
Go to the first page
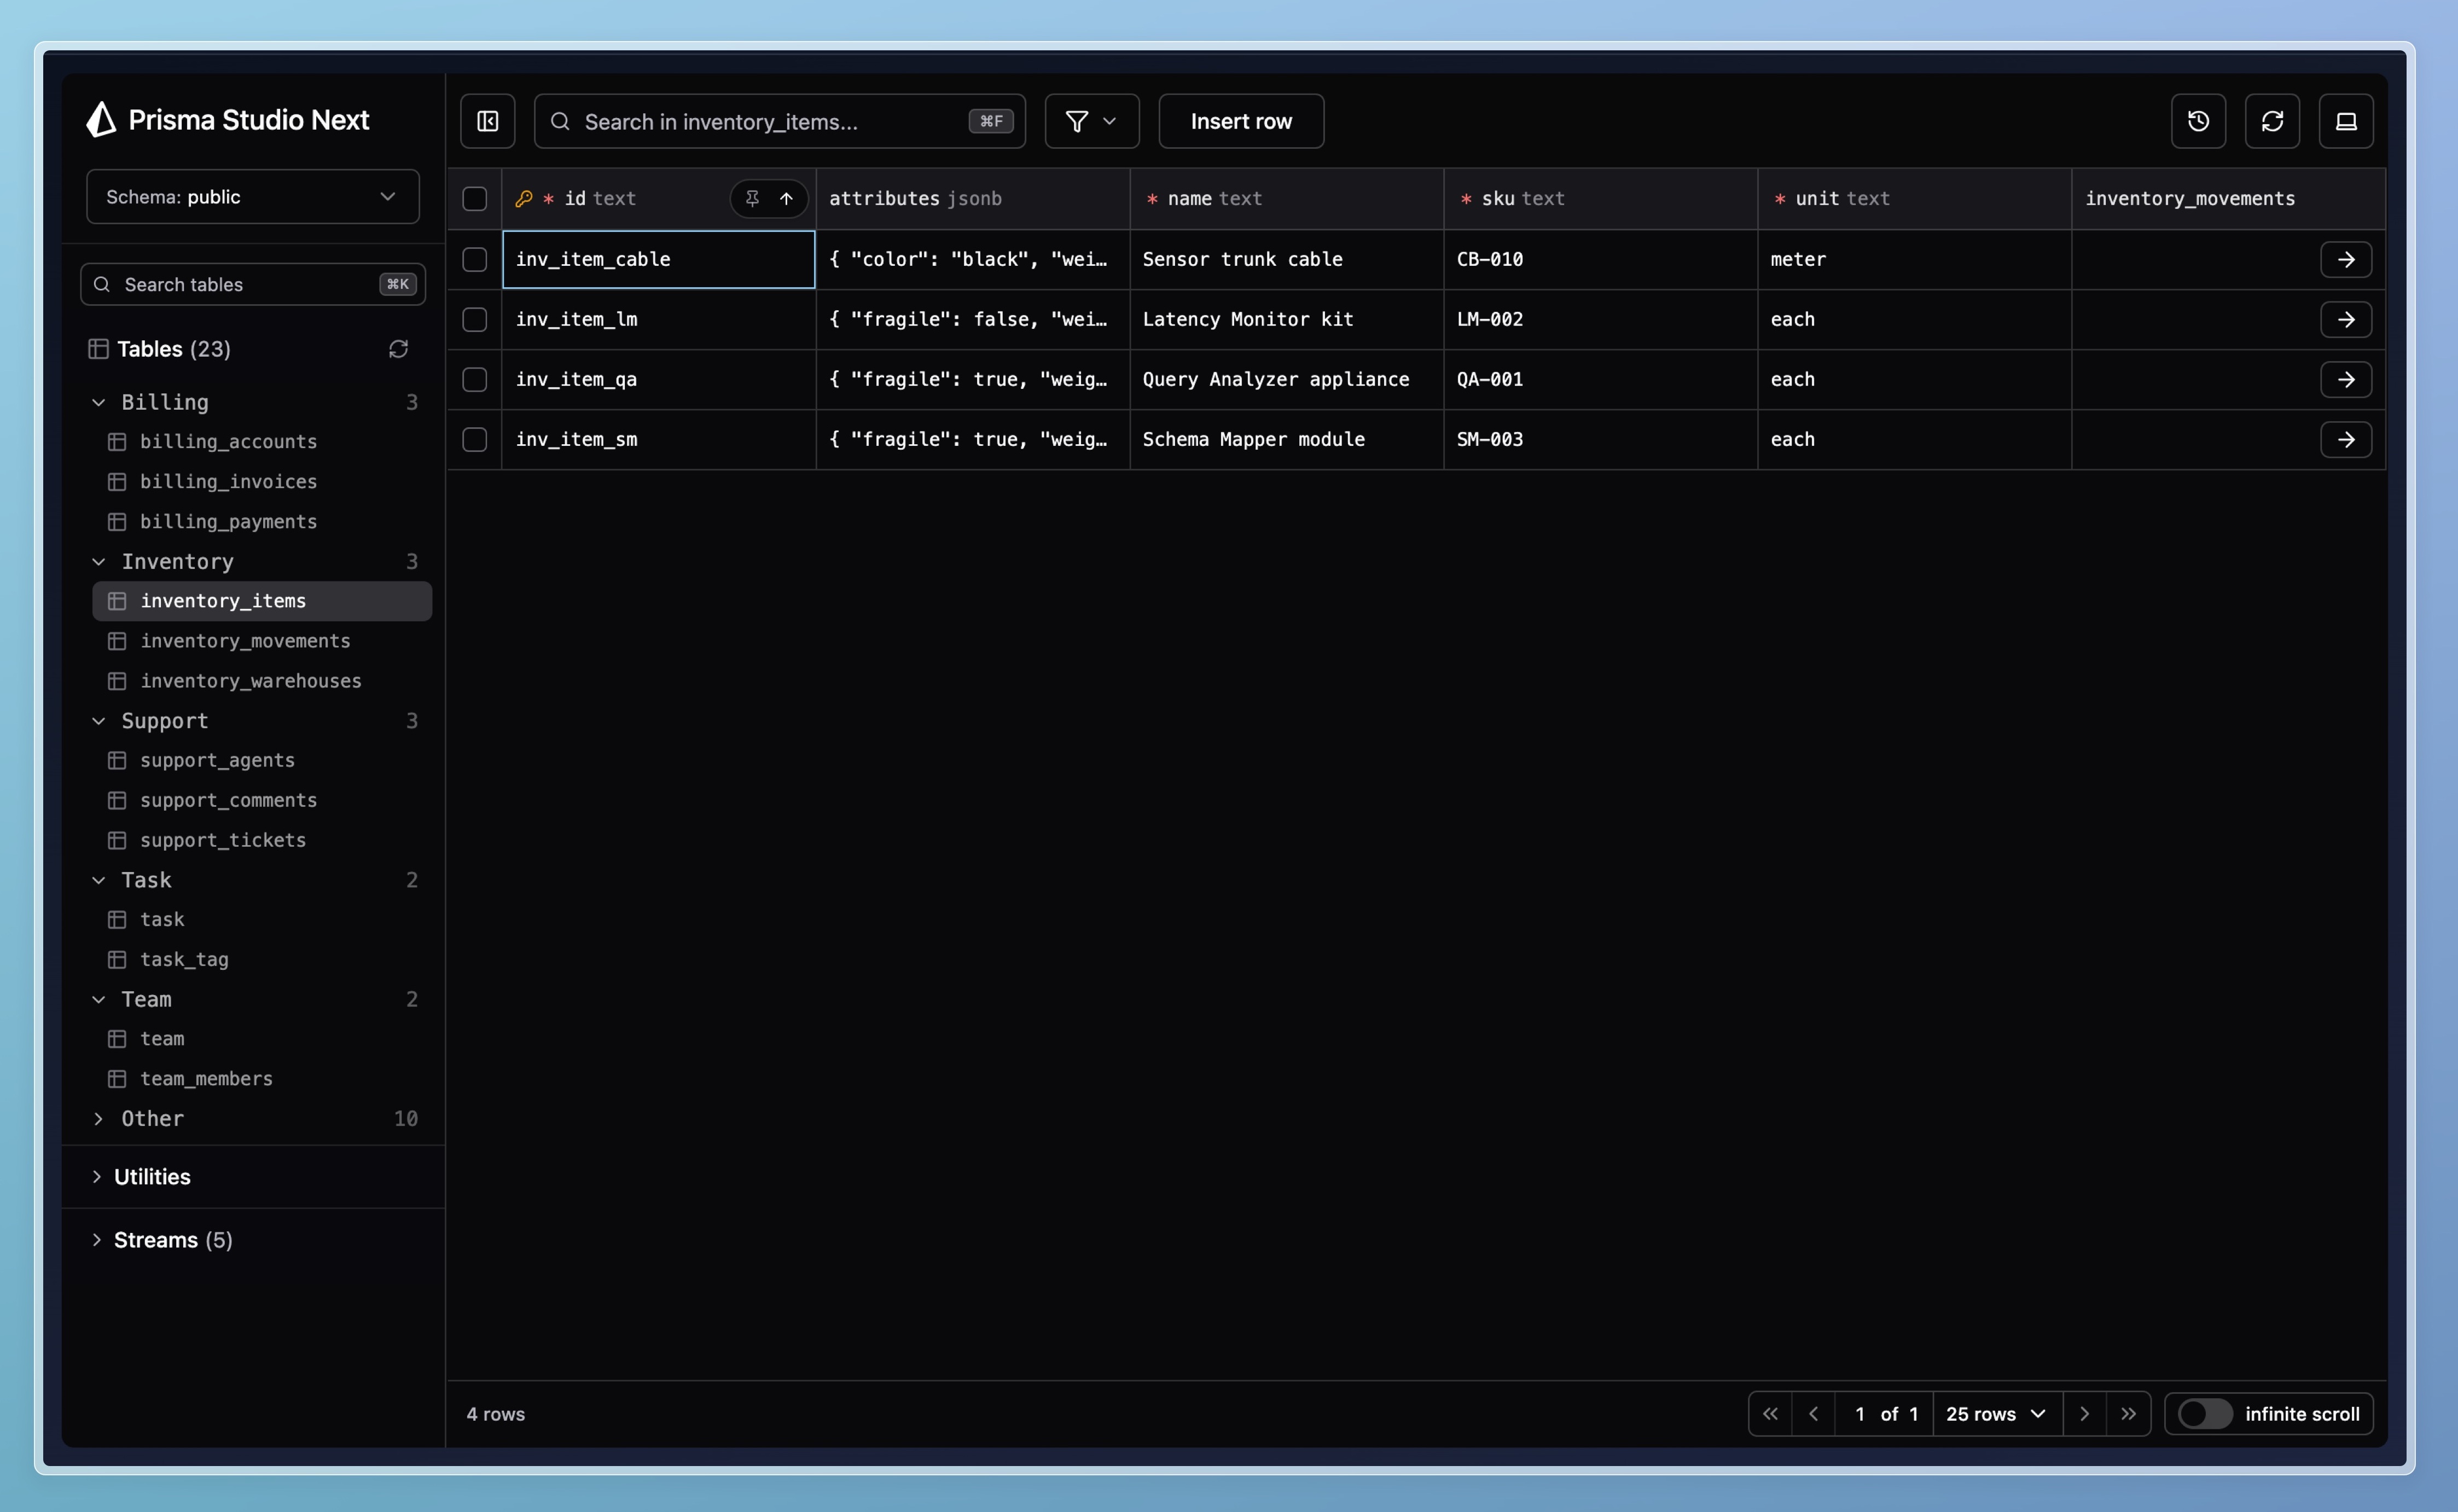[x=1770, y=1414]
